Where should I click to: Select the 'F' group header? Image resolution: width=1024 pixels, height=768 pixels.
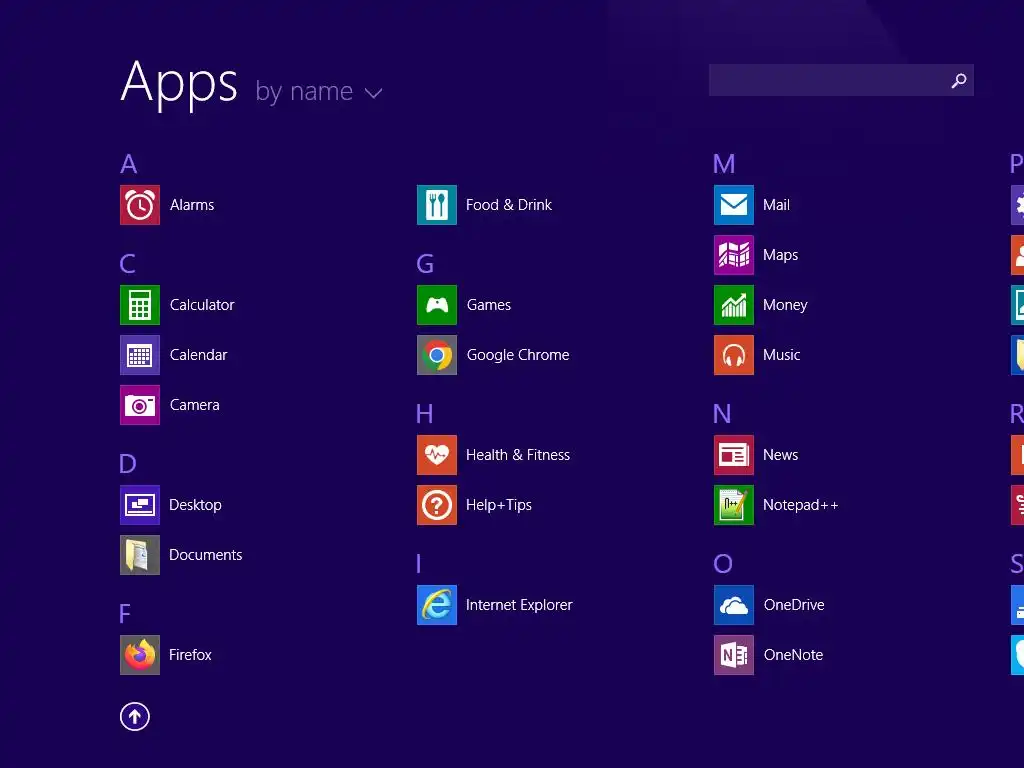(x=125, y=614)
